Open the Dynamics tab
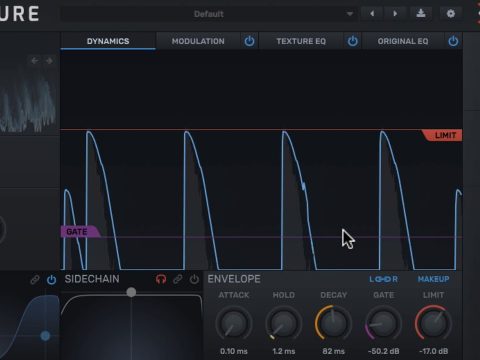Viewport: 480px width, 360px height. tap(108, 41)
